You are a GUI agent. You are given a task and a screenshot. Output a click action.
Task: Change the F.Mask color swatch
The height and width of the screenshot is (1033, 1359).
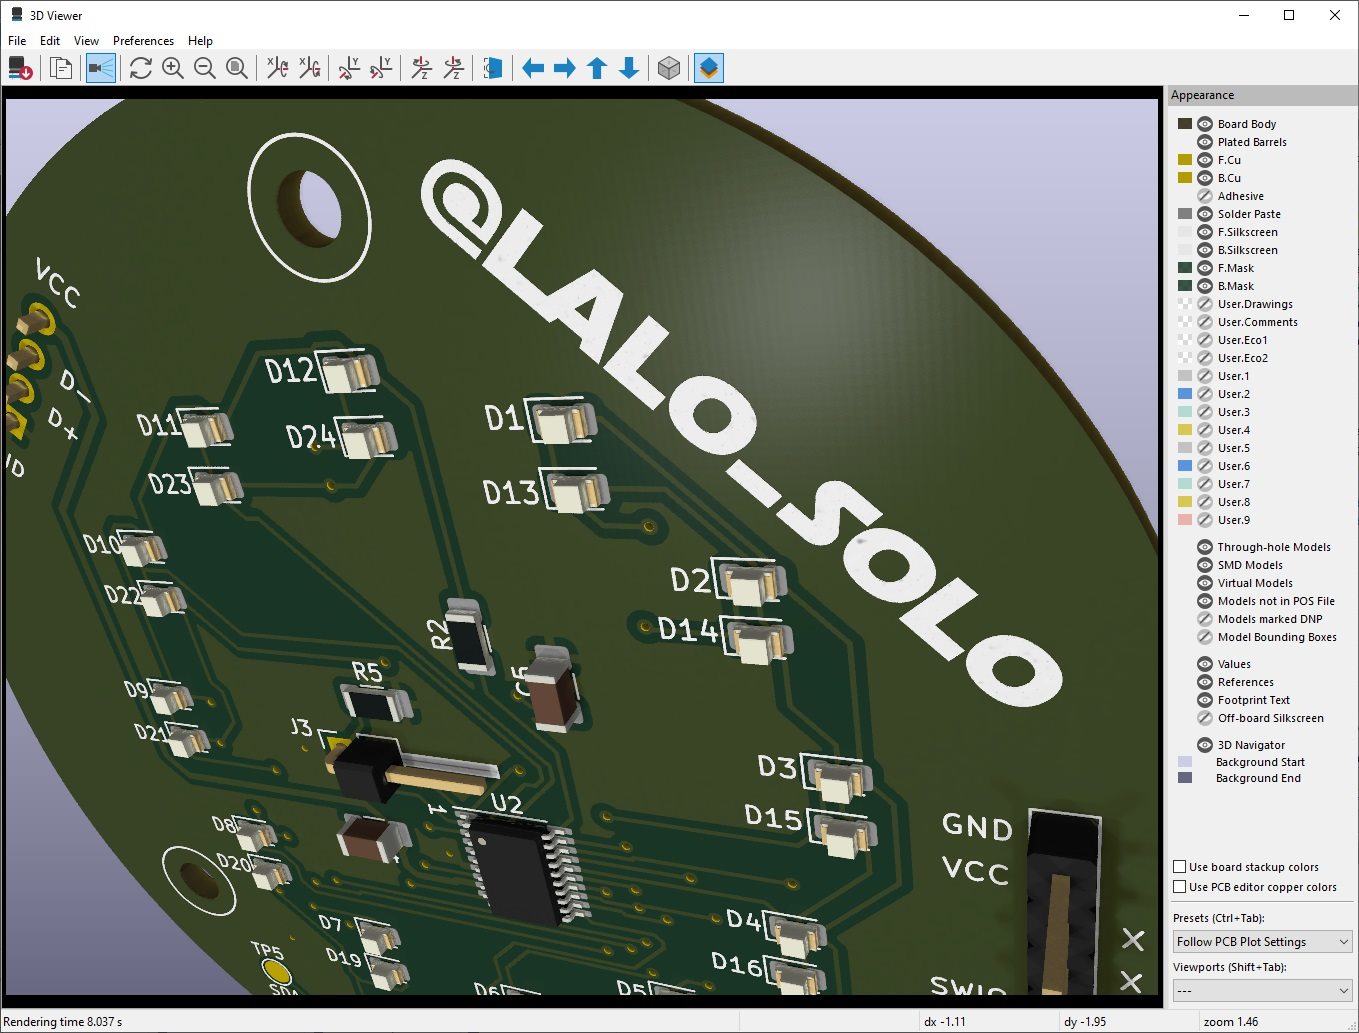1185,268
